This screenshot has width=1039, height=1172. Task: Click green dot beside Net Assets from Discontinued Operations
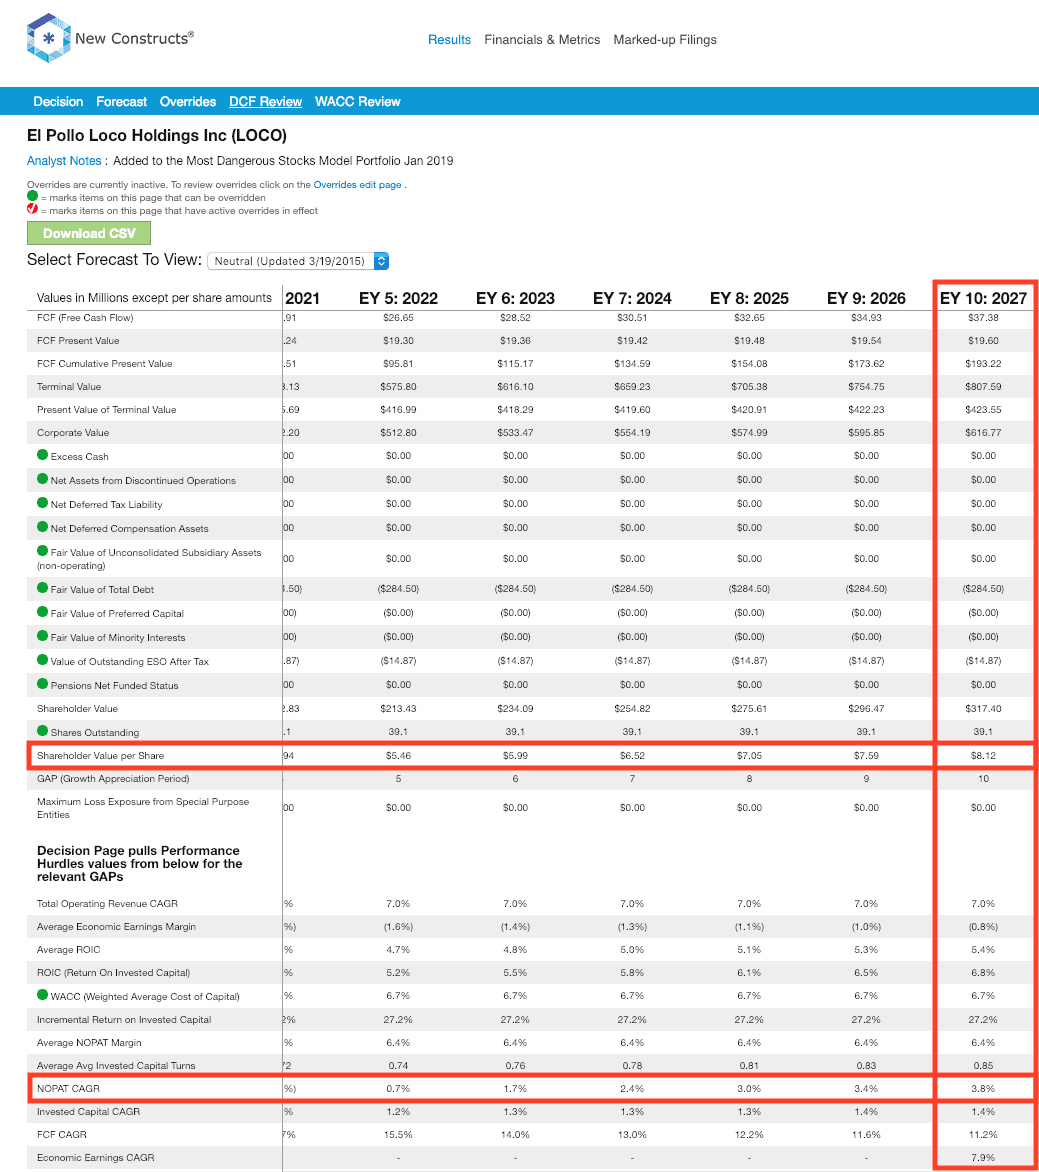pyautogui.click(x=43, y=478)
